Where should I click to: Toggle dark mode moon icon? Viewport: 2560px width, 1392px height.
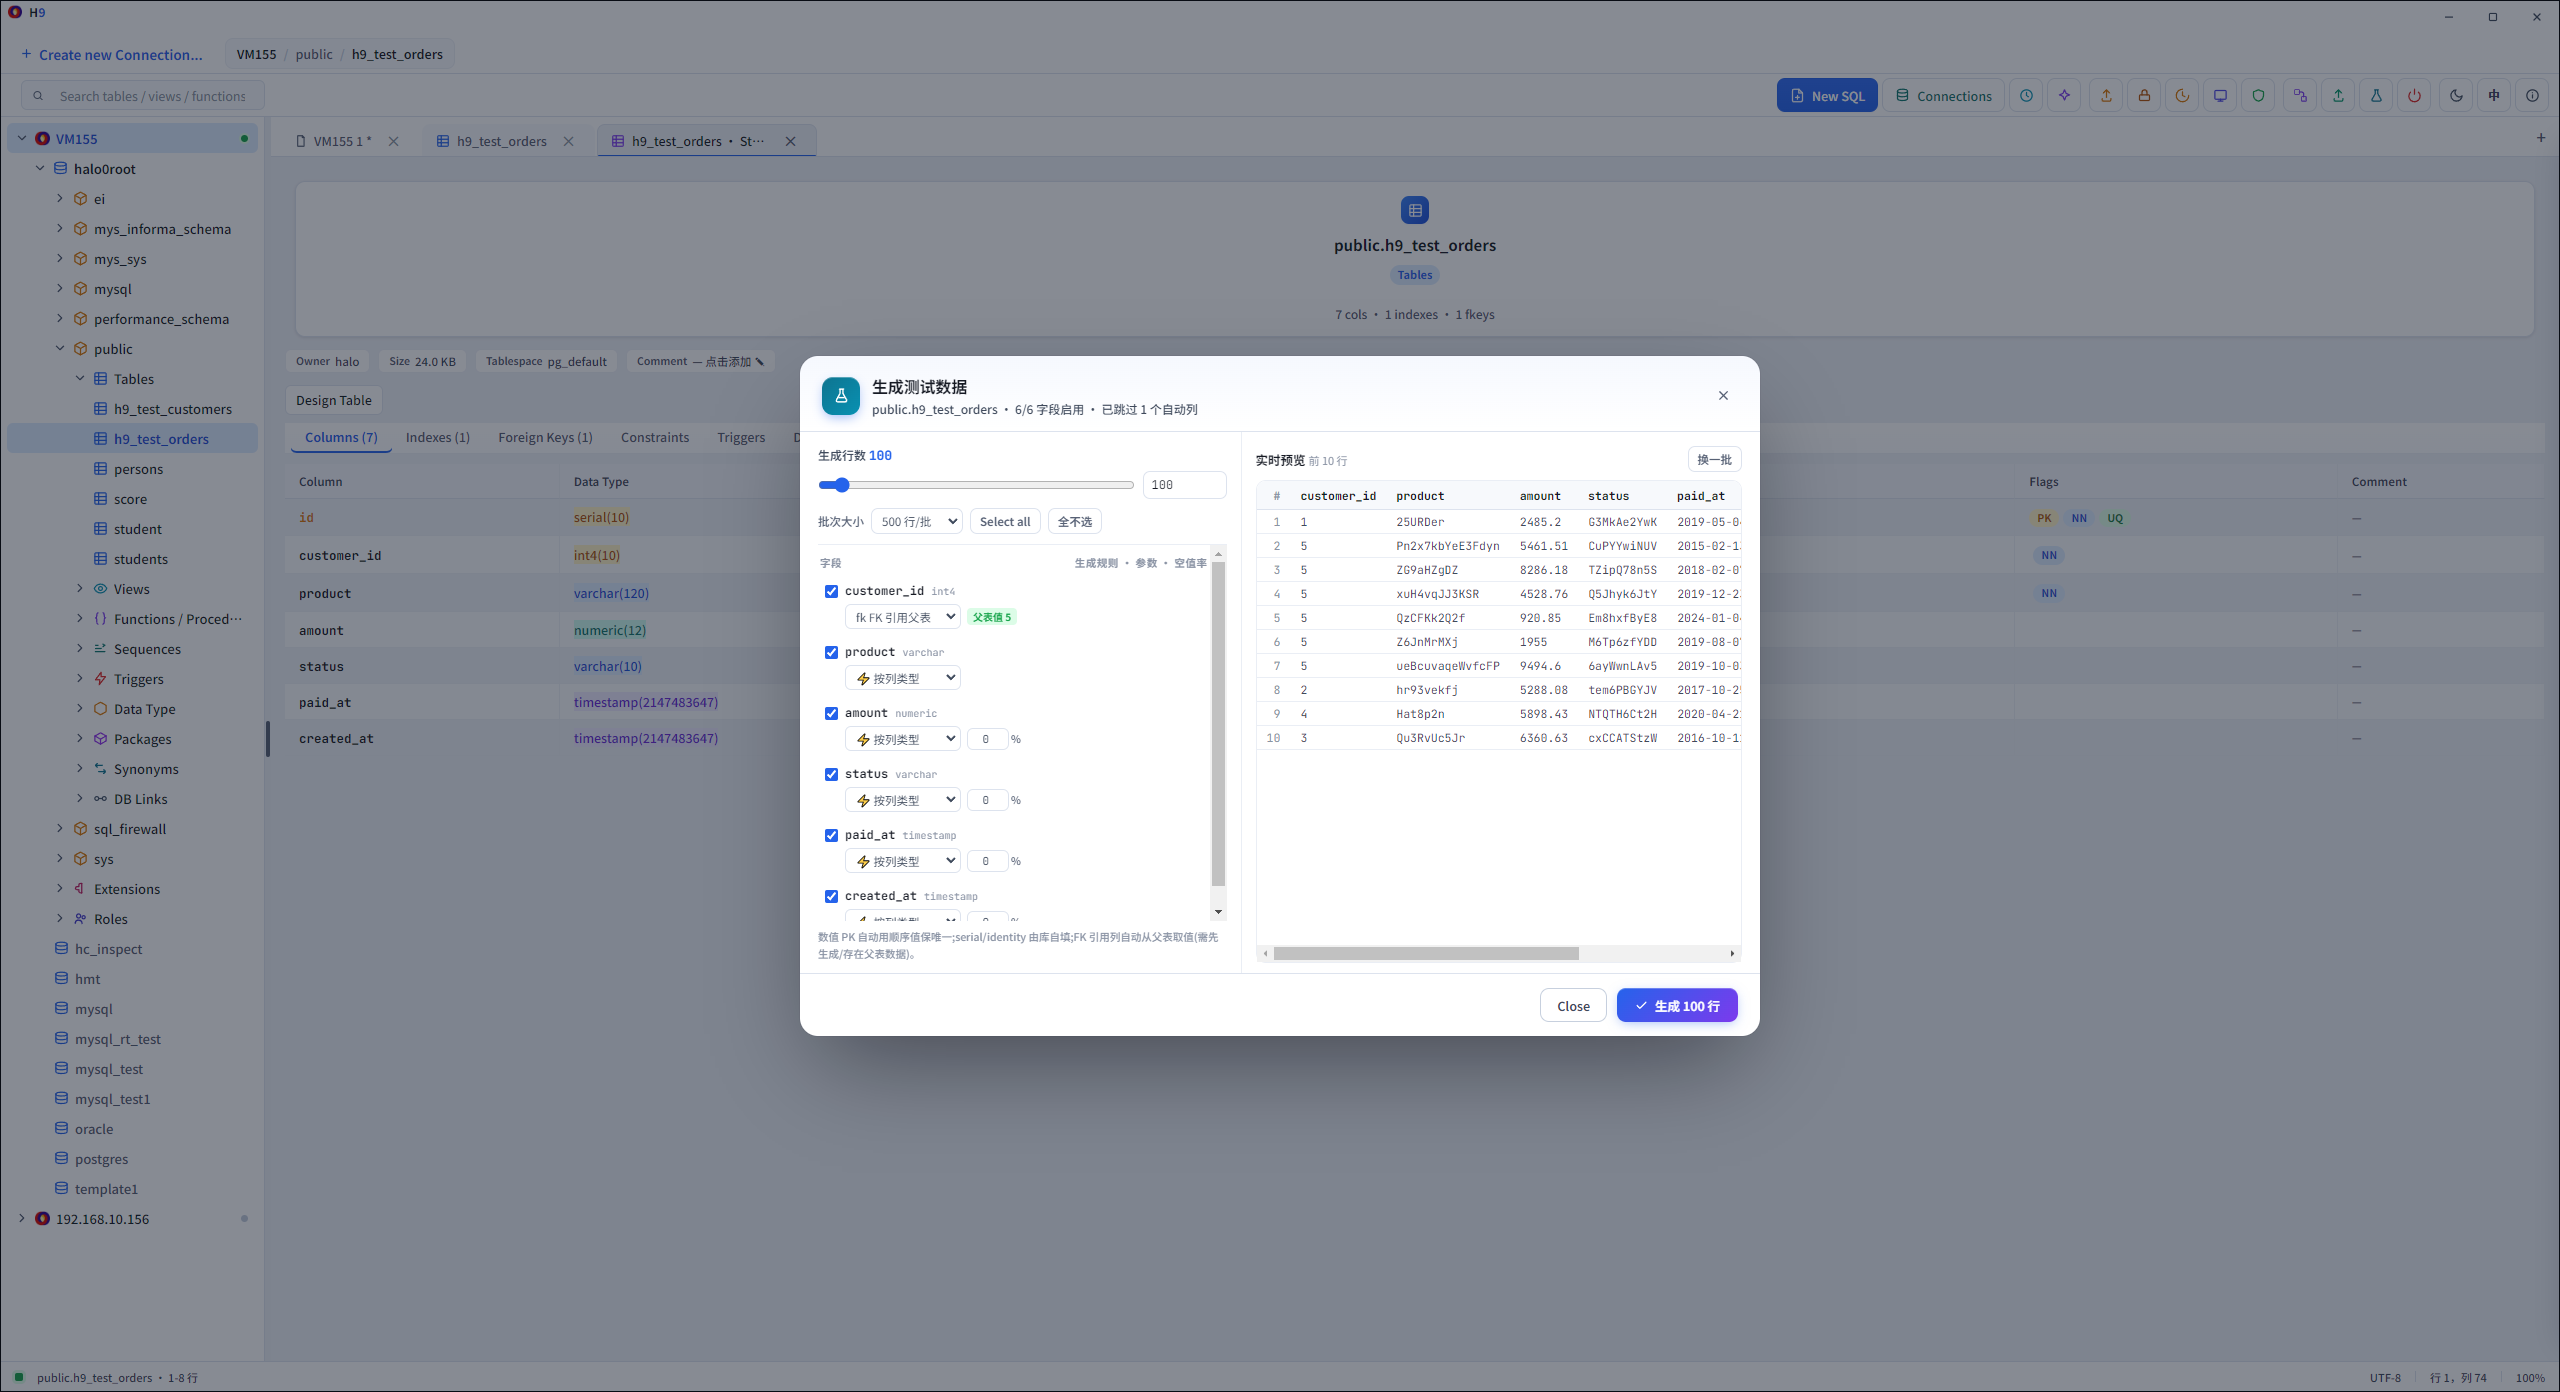pyautogui.click(x=2456, y=96)
